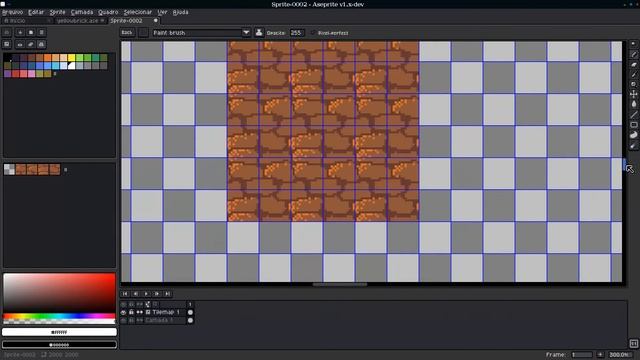The width and height of the screenshot is (640, 360).
Task: Toggle visibility of Camada 1 layer
Action: coord(124,320)
